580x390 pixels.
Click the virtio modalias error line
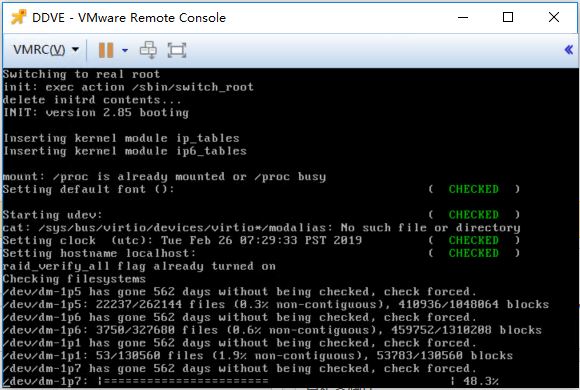coord(262,228)
